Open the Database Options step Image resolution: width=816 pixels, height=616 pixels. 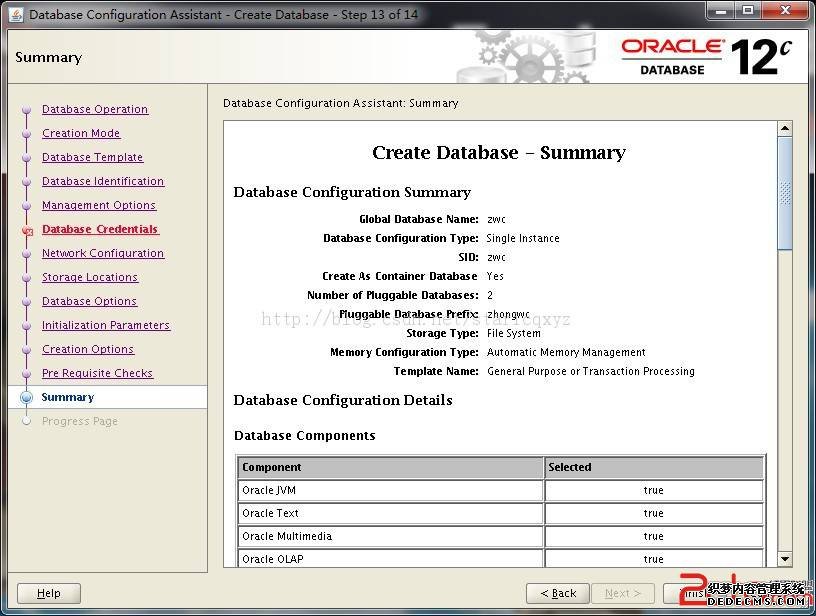89,302
